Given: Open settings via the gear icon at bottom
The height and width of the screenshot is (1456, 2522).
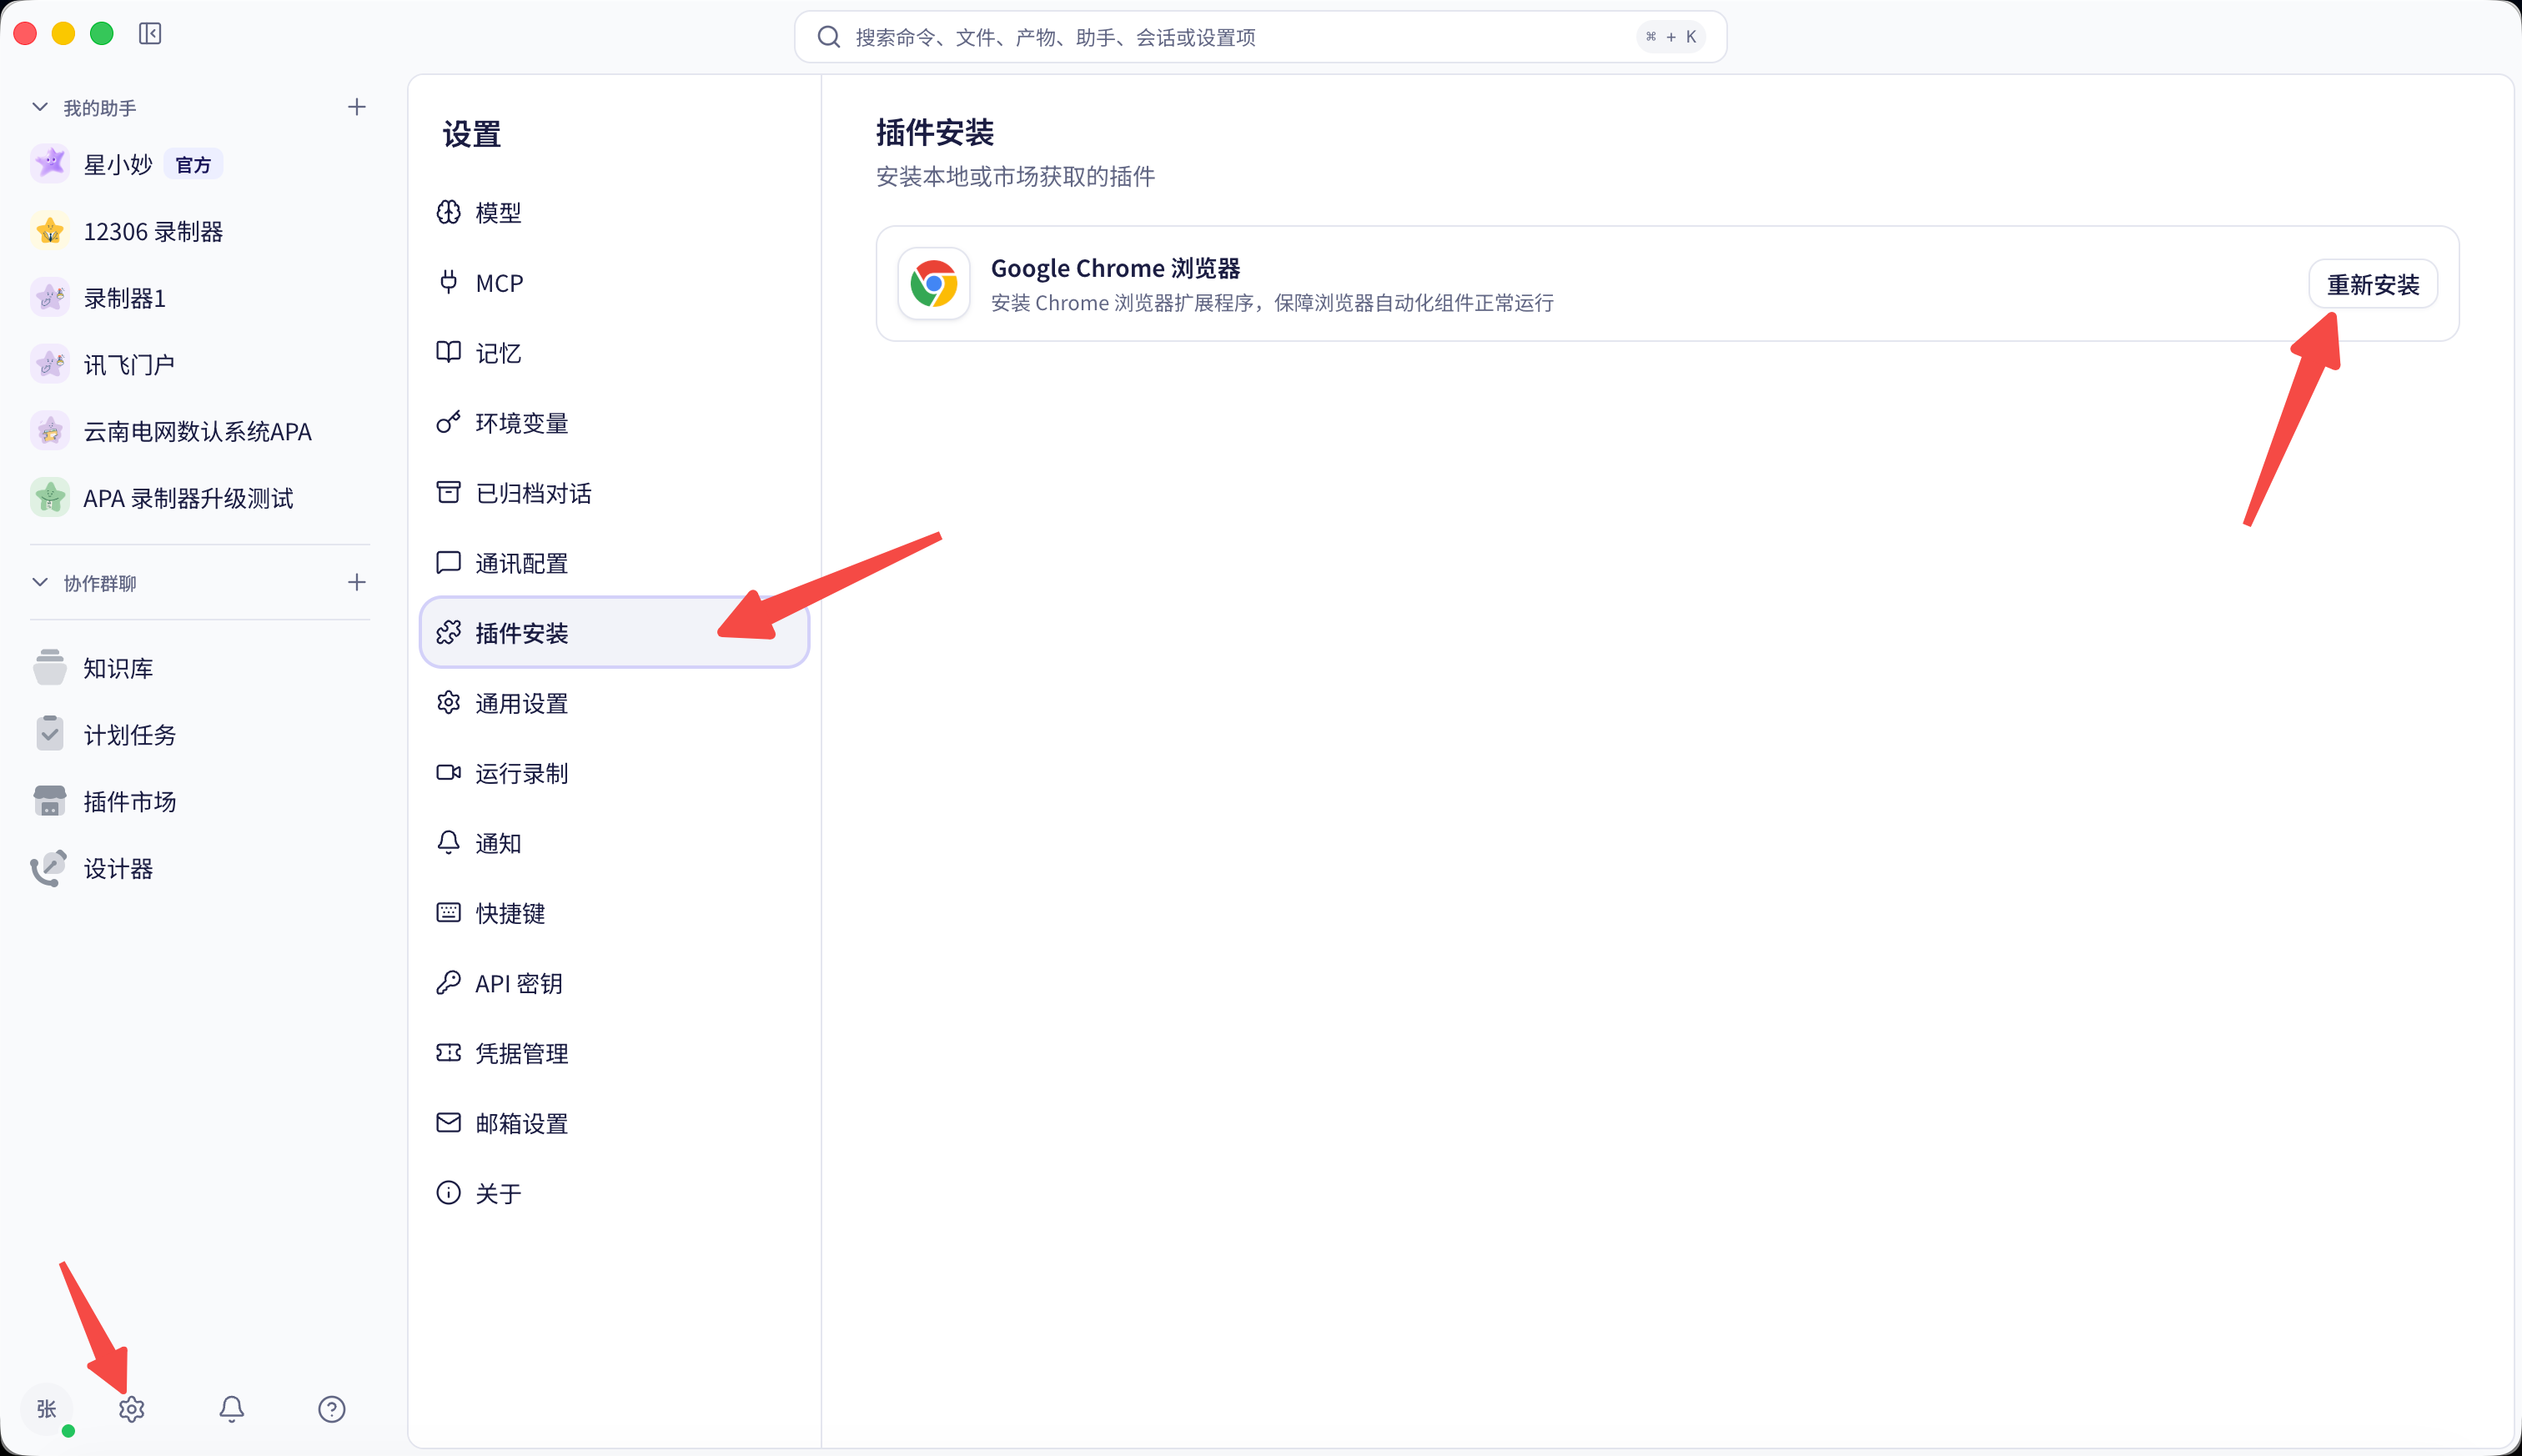Looking at the screenshot, I should pyautogui.click(x=131, y=1408).
